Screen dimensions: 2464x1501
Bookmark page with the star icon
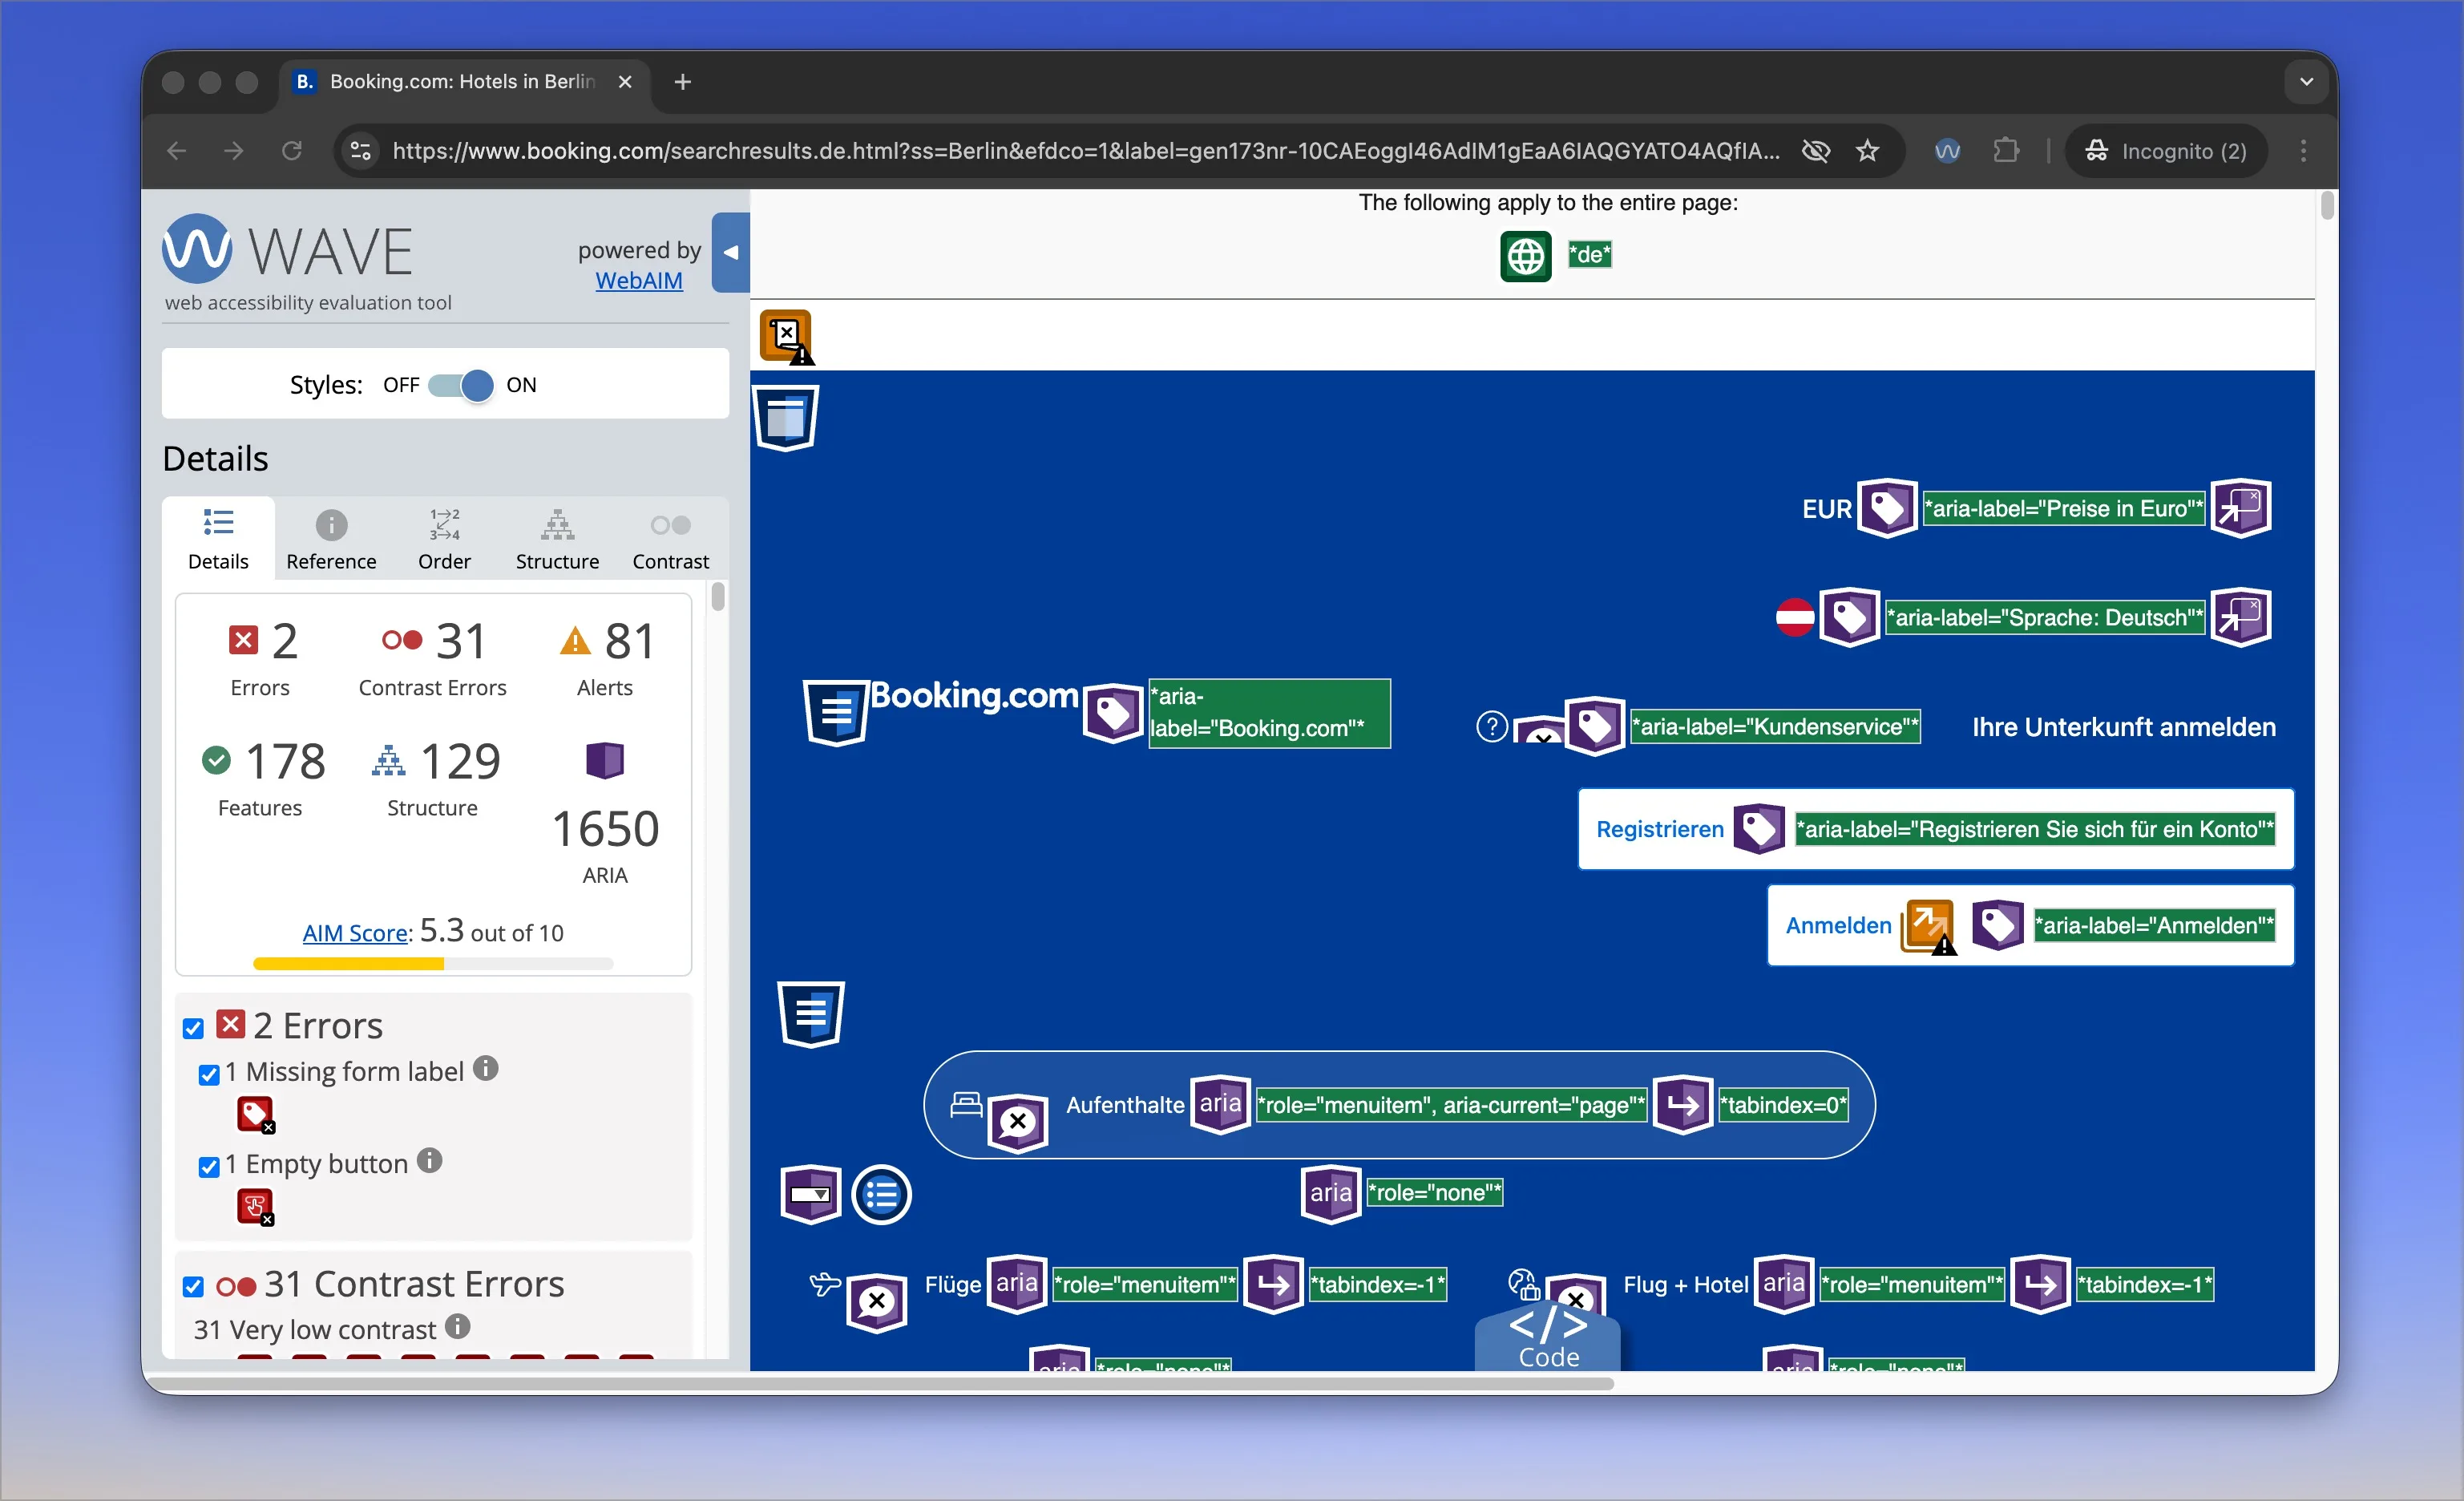pos(1867,151)
